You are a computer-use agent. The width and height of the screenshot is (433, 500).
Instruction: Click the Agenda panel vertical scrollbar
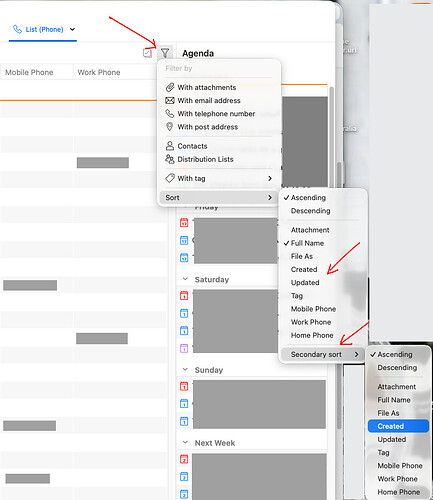[331, 140]
